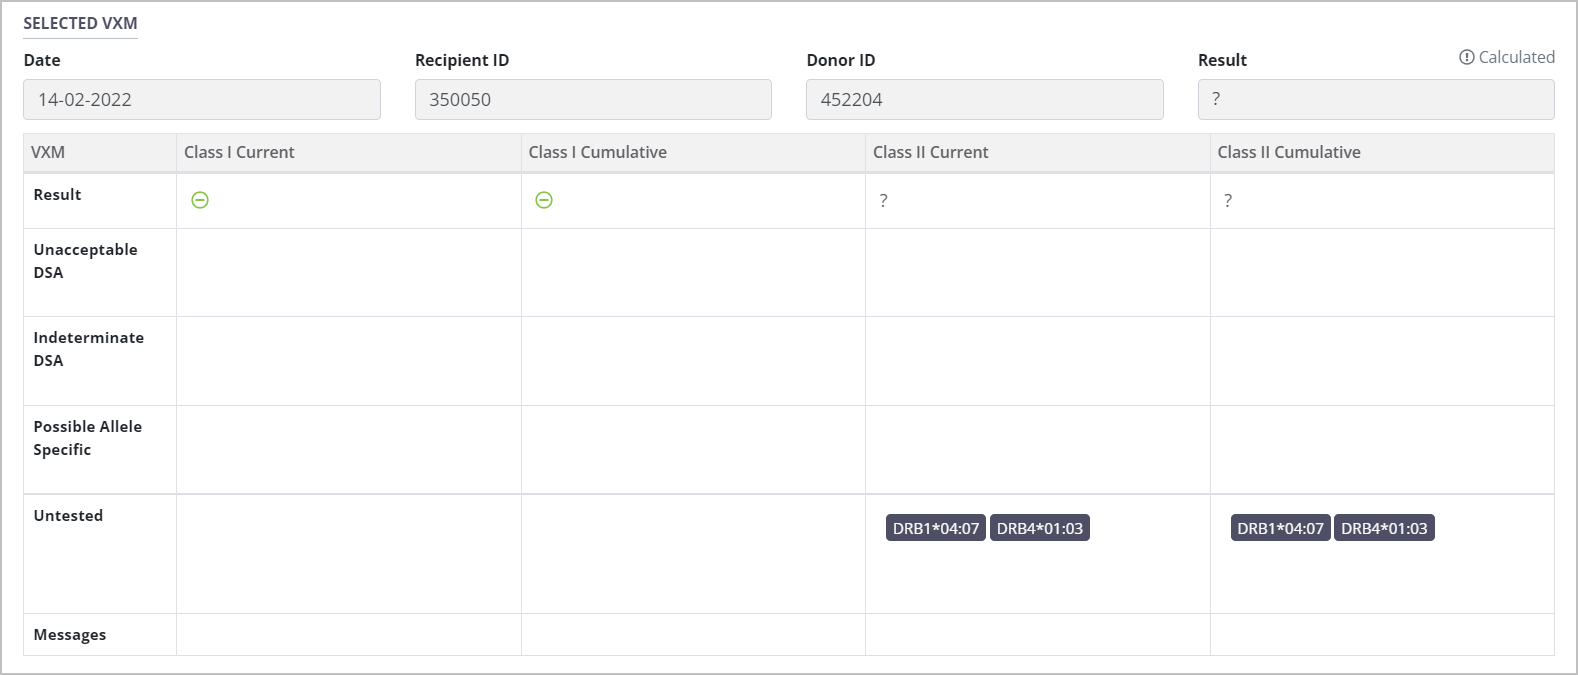Select DRB4*01:03 tag under Class II Current
Image resolution: width=1578 pixels, height=675 pixels.
click(1040, 528)
